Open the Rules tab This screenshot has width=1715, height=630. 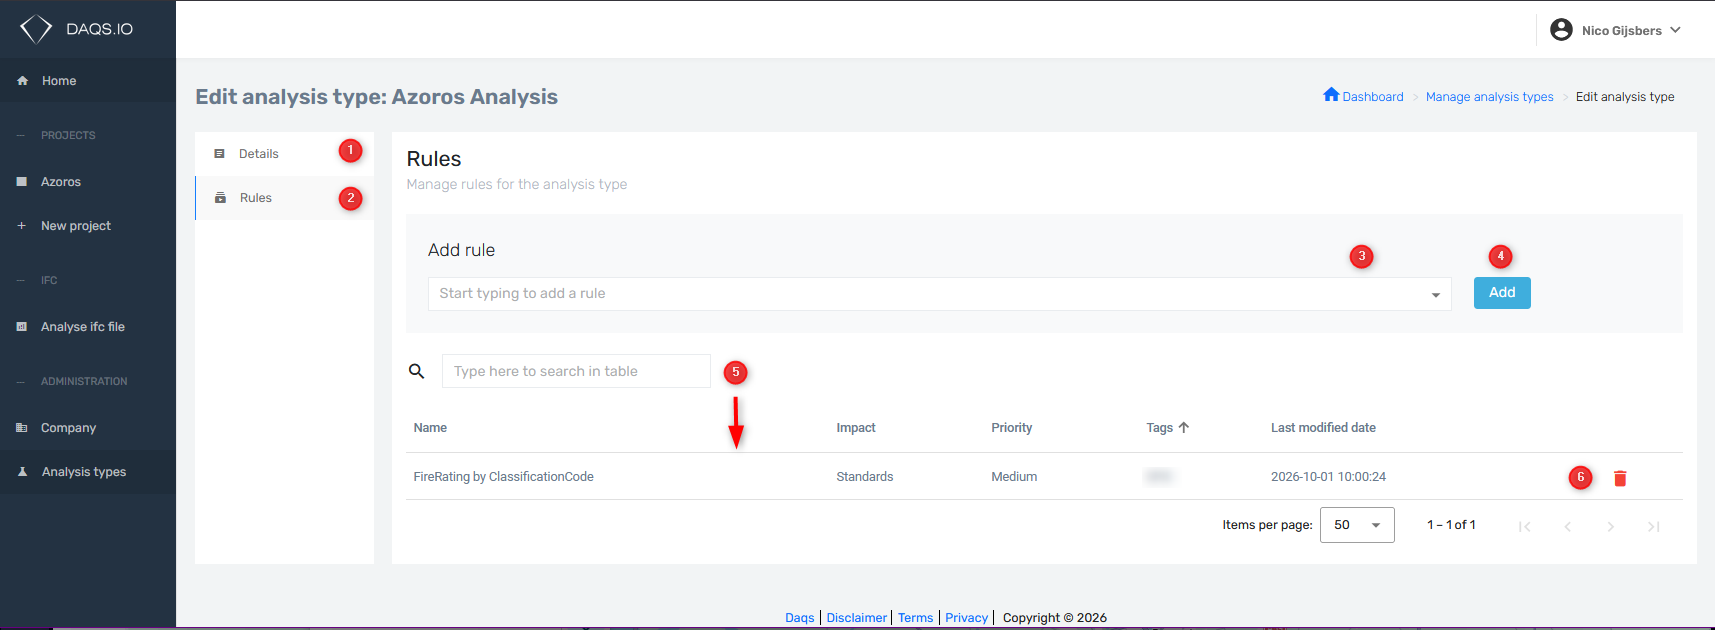point(285,198)
